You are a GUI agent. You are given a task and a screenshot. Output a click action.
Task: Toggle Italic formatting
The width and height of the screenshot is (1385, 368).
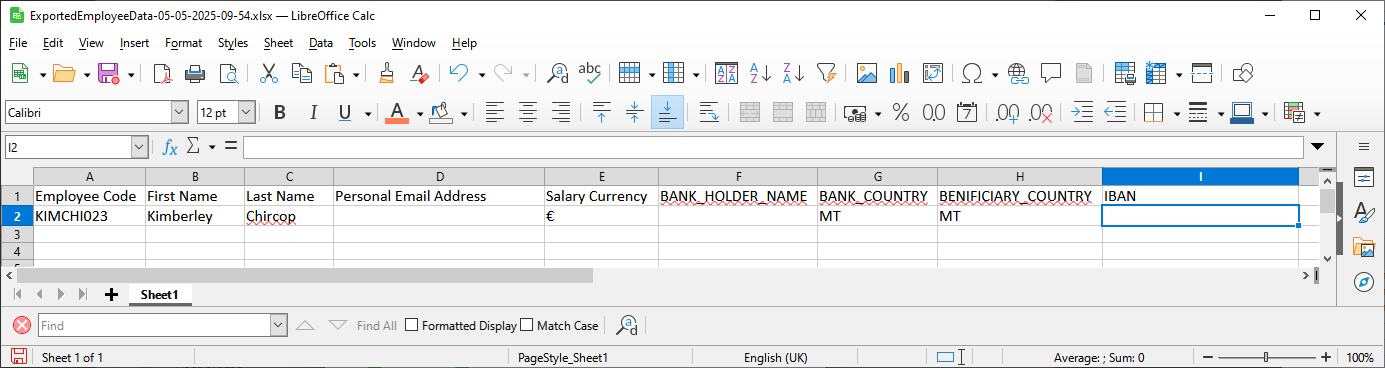[x=313, y=112]
